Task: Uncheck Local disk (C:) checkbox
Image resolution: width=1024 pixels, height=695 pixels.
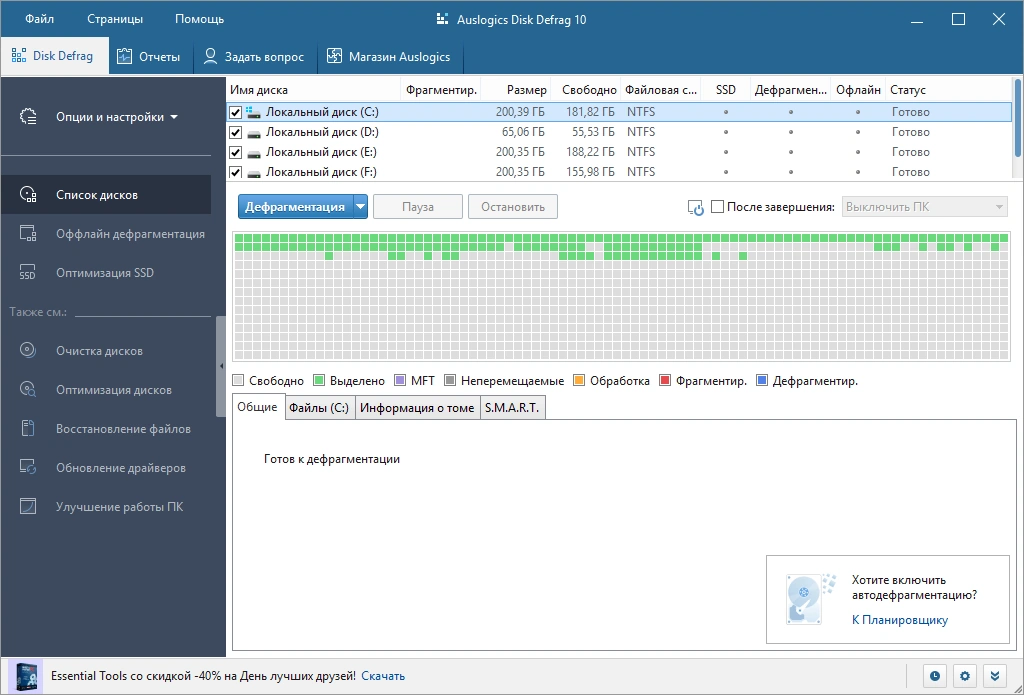Action: (235, 112)
